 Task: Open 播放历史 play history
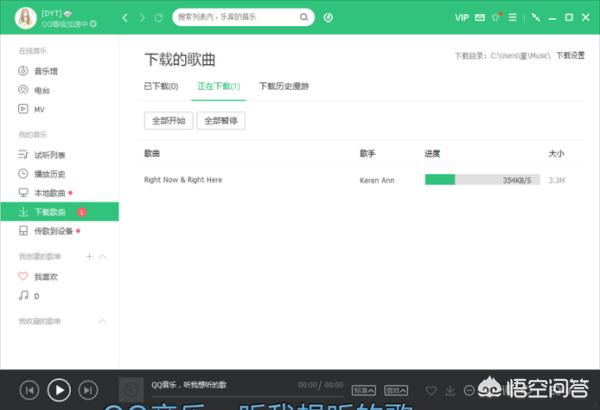click(x=49, y=173)
